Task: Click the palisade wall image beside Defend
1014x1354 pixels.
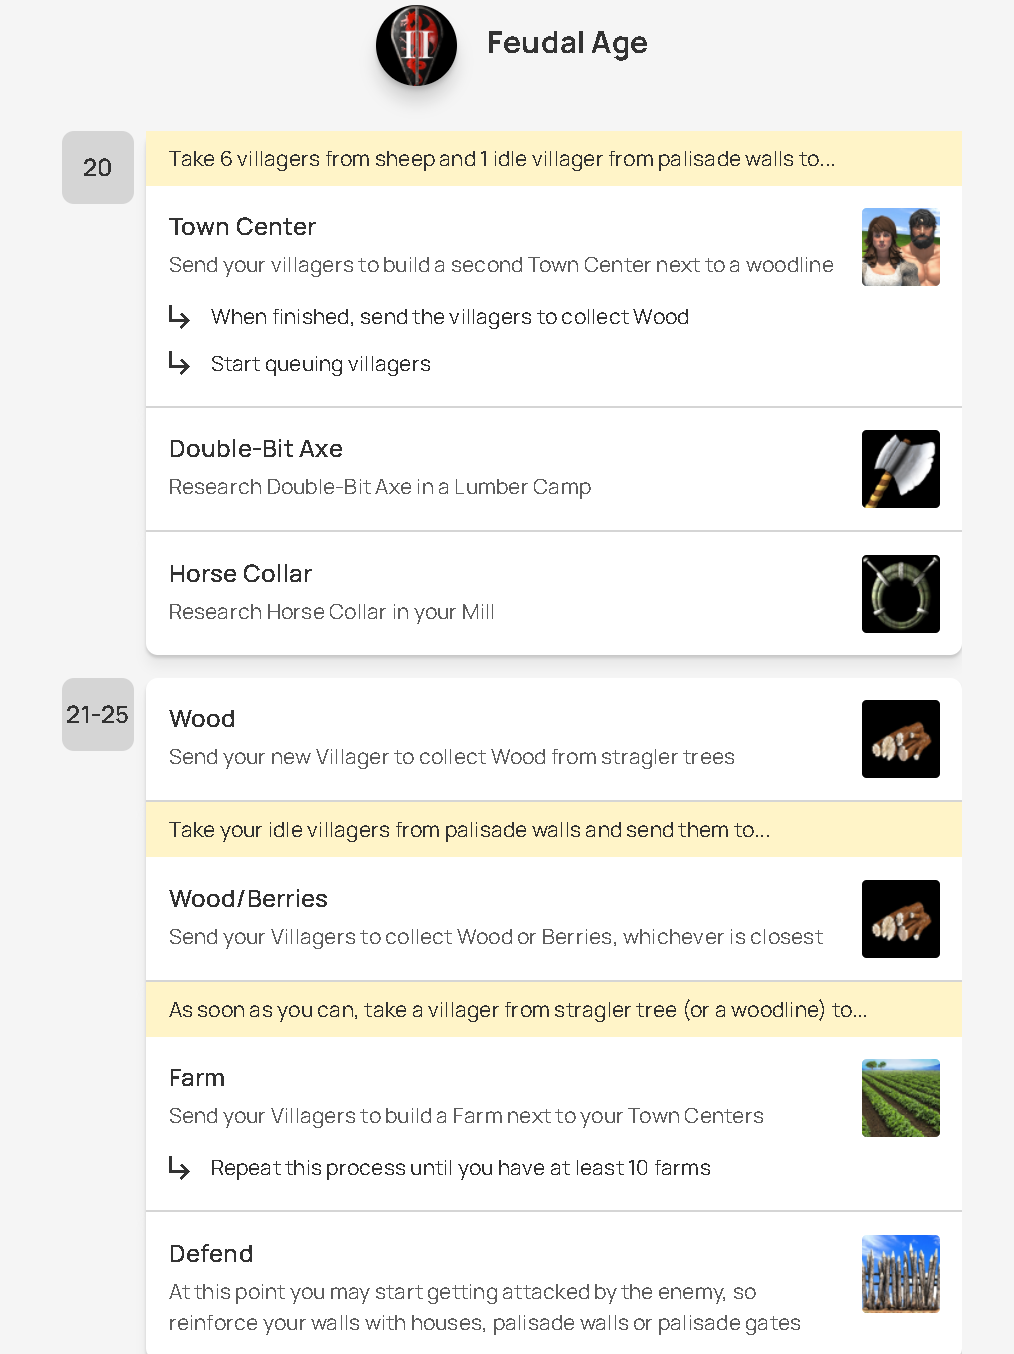Action: click(900, 1274)
